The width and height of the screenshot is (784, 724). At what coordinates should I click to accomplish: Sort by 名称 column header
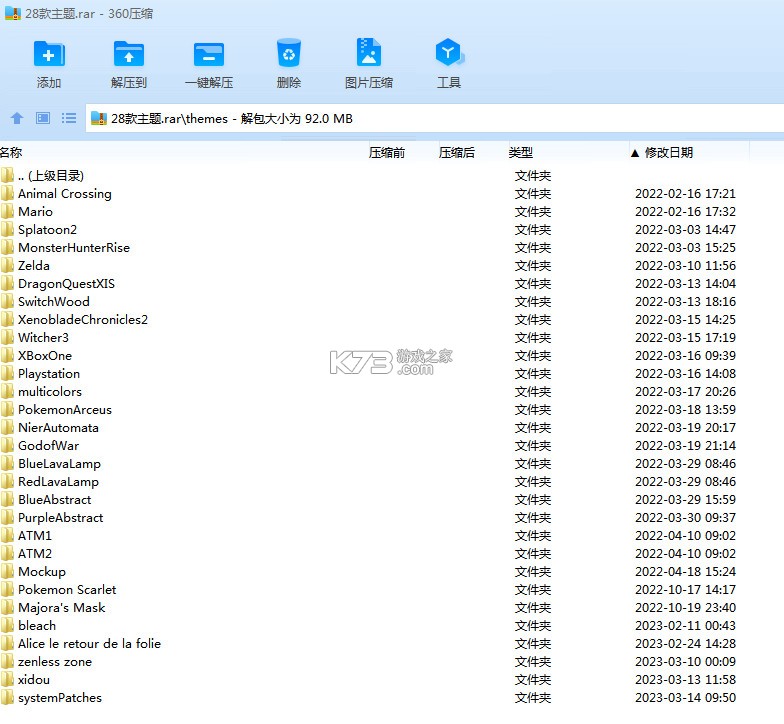11,152
